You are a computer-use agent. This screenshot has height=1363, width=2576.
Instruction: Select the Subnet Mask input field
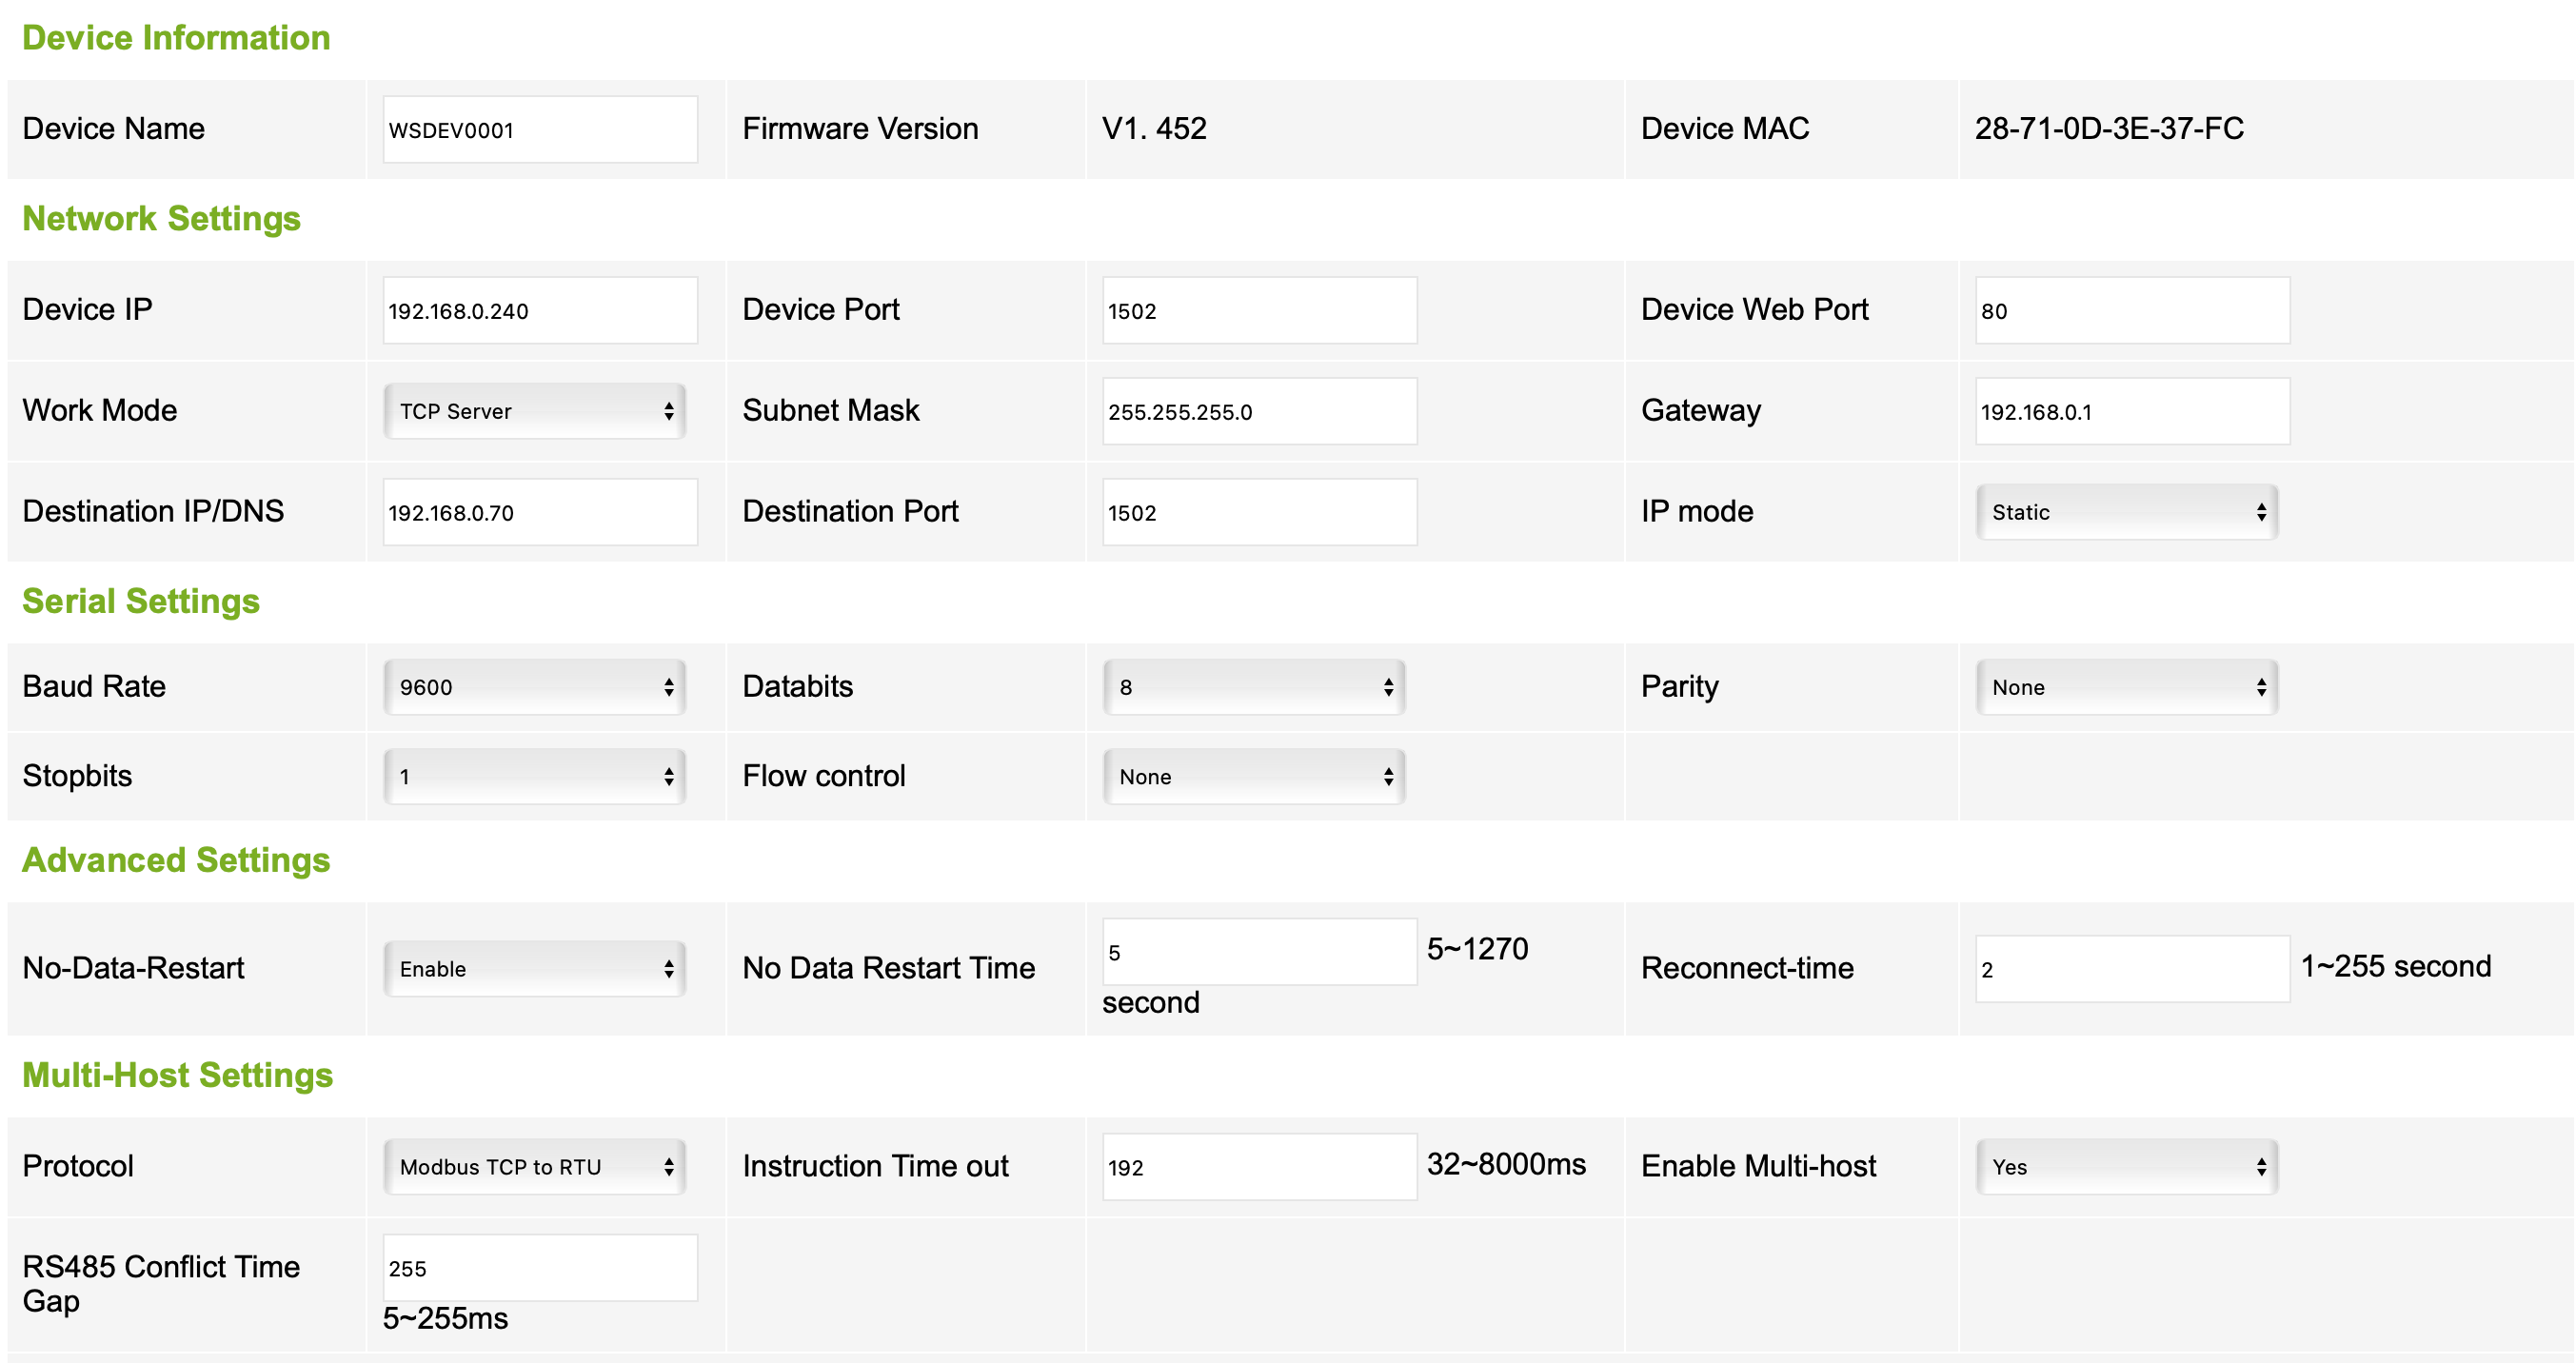[1259, 411]
